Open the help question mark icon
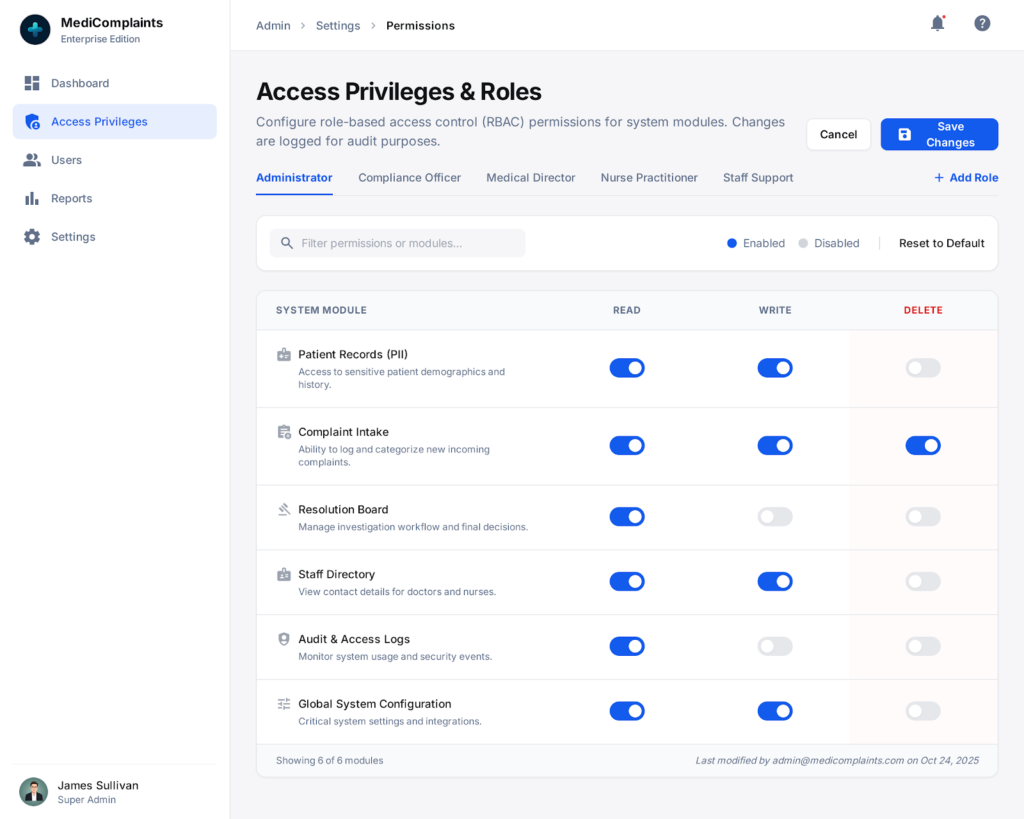This screenshot has height=819, width=1024. point(982,23)
